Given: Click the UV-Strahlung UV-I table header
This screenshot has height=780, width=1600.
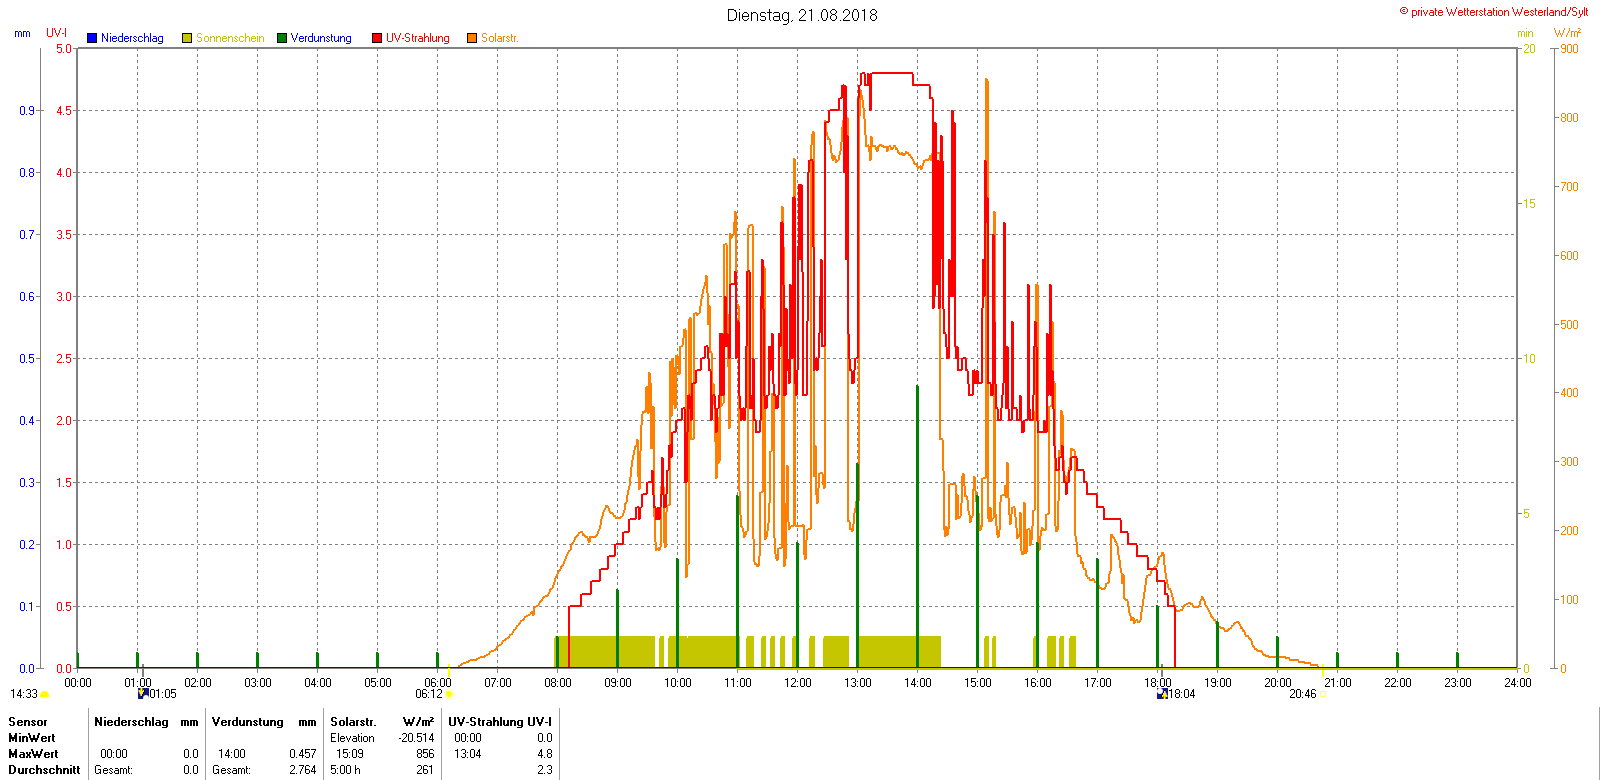Looking at the screenshot, I should click(x=500, y=722).
